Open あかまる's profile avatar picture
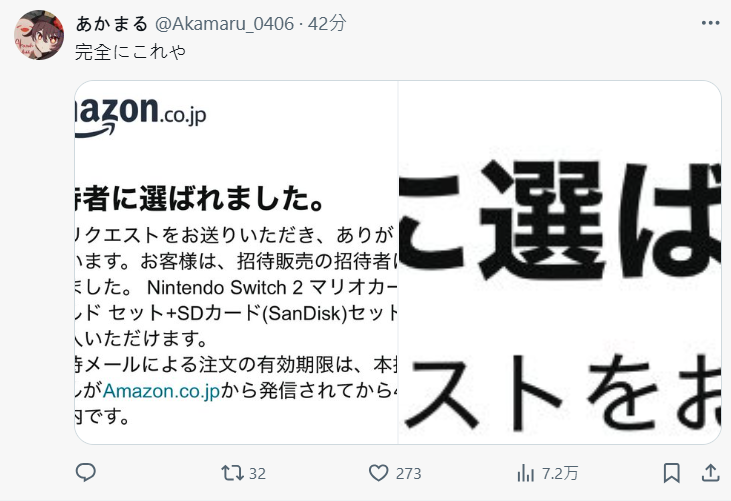 tap(39, 35)
